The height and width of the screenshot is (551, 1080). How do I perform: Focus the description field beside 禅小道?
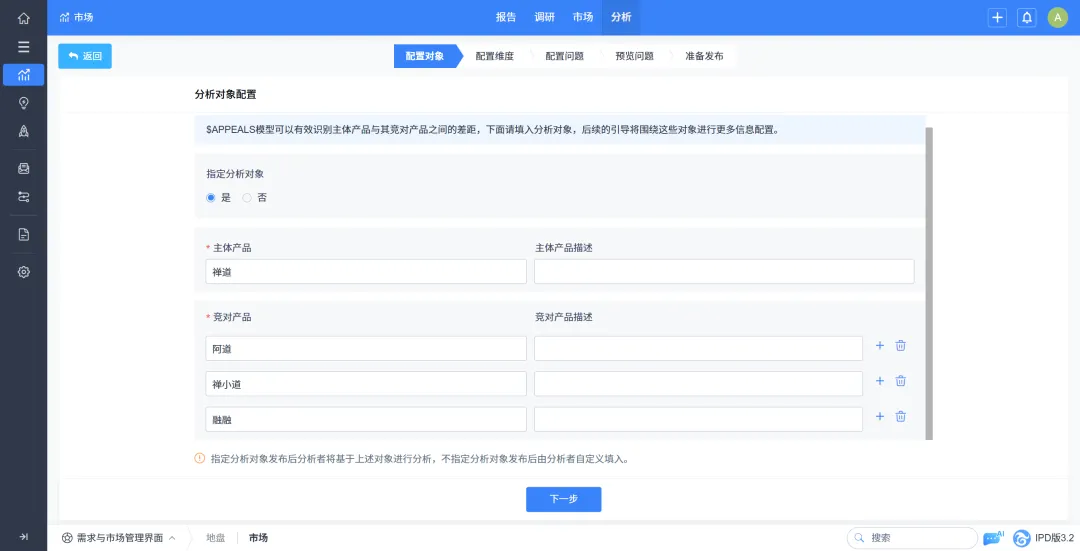698,384
